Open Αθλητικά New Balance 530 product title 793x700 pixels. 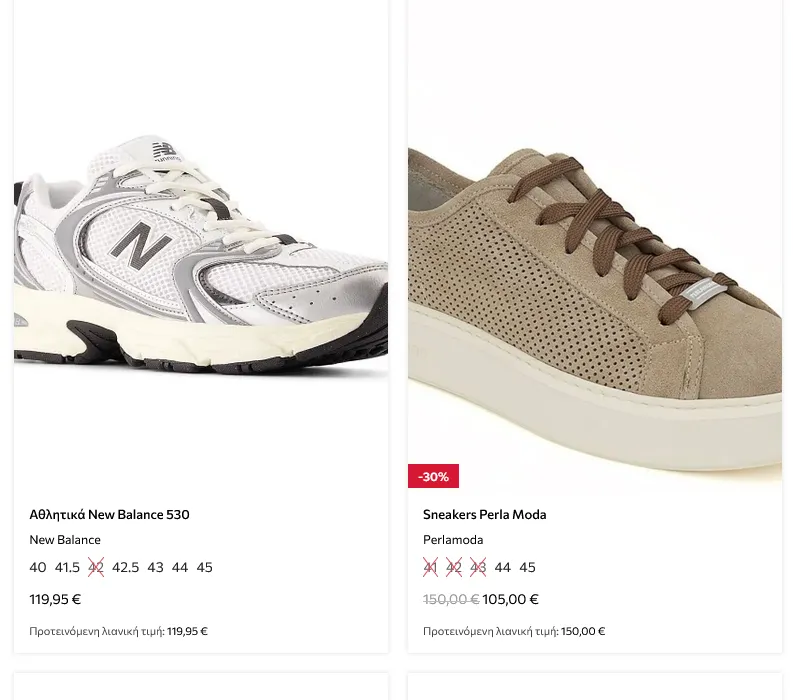tap(109, 514)
